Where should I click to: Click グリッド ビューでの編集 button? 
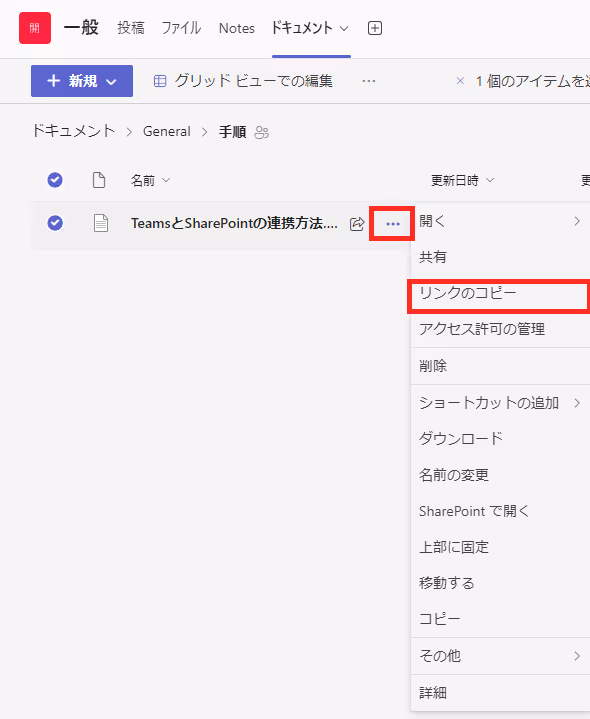tap(243, 81)
